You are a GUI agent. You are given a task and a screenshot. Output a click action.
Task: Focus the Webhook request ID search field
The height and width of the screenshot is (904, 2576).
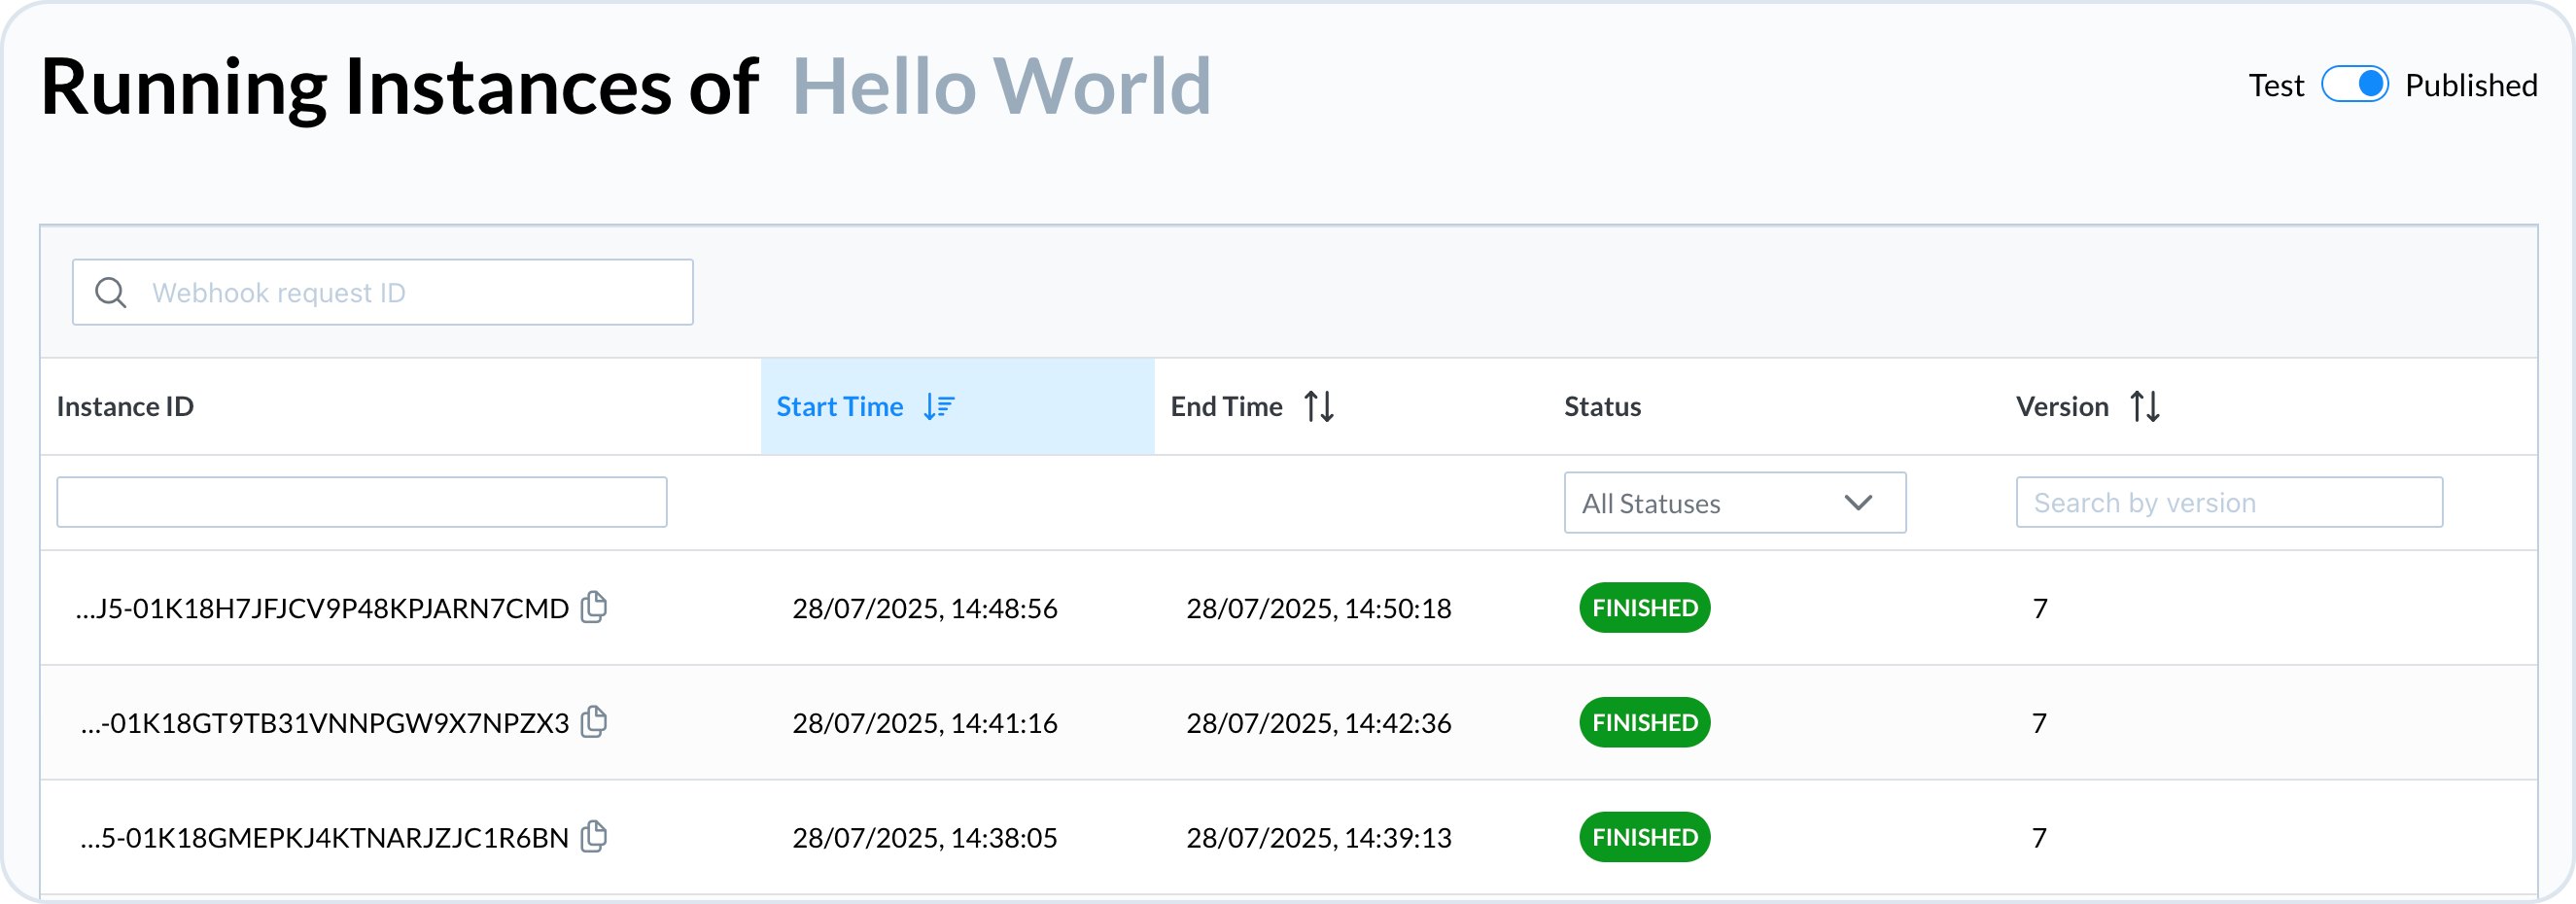pyautogui.click(x=383, y=293)
